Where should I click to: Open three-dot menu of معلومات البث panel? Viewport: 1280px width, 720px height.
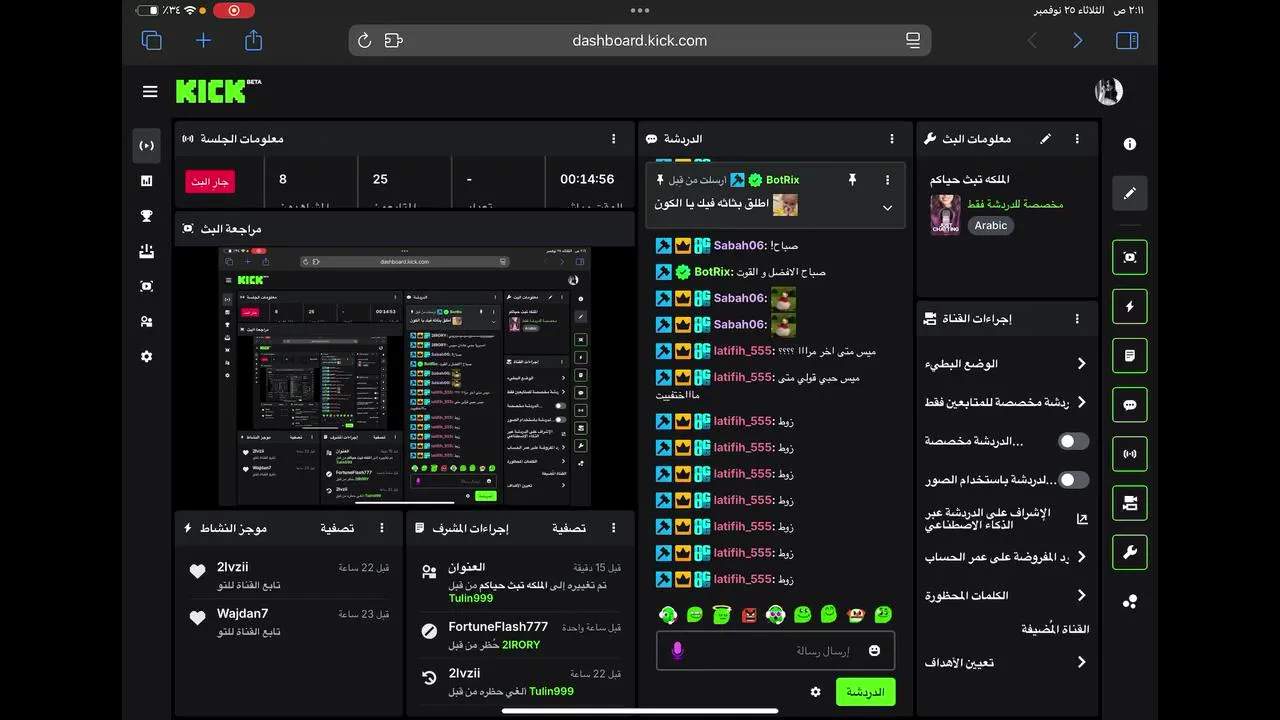tap(1077, 139)
